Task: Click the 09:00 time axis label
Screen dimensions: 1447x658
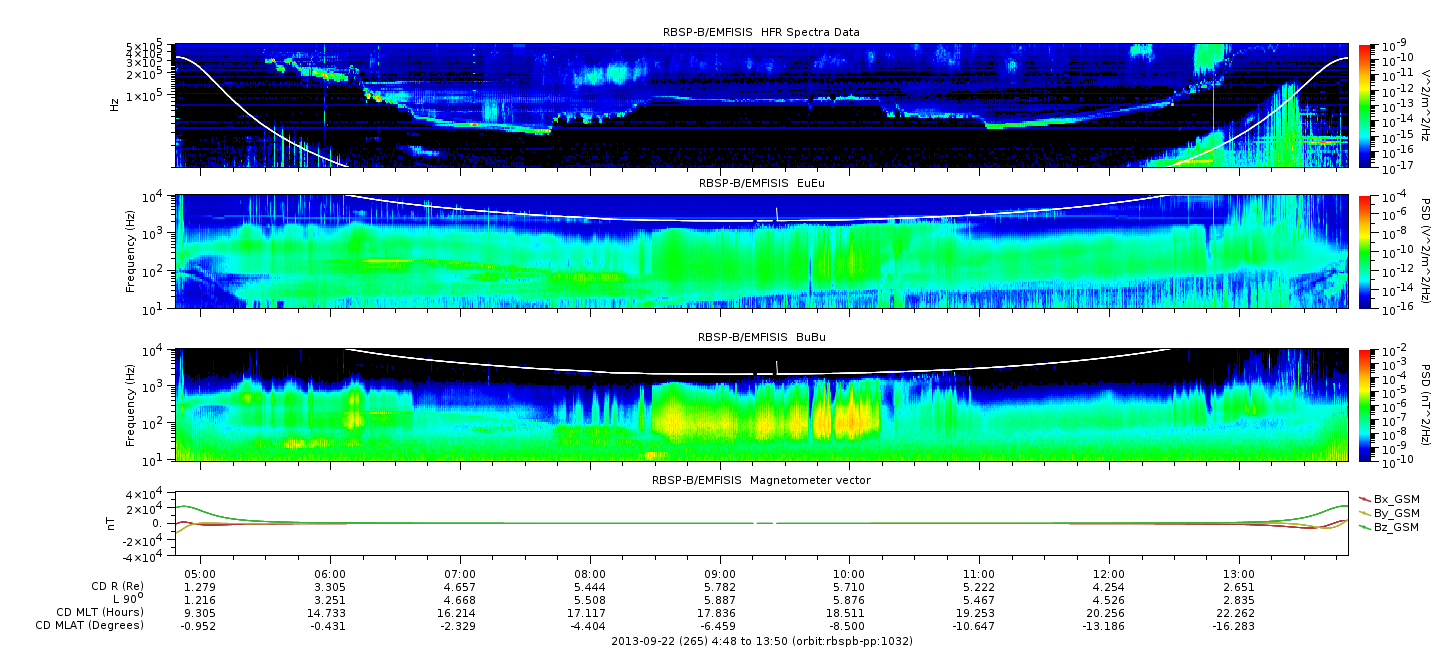Action: 720,574
